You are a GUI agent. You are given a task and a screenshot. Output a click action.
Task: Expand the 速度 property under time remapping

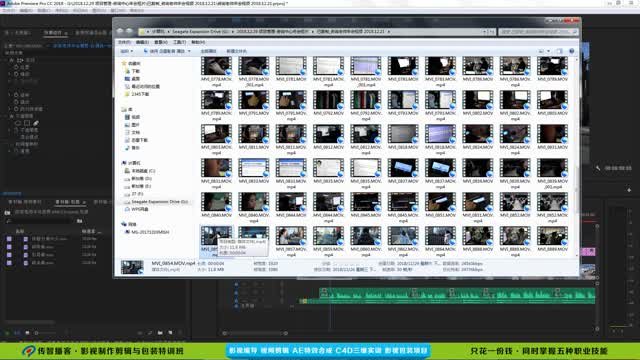(x=9, y=151)
